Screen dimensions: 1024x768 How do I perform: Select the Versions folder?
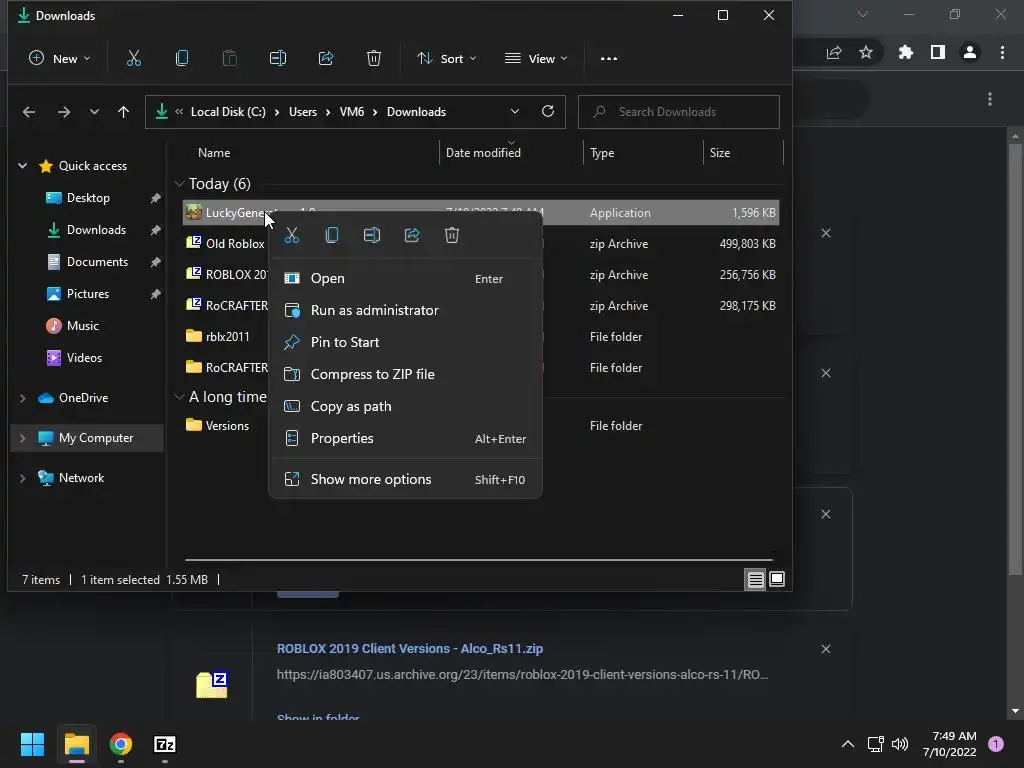(227, 426)
